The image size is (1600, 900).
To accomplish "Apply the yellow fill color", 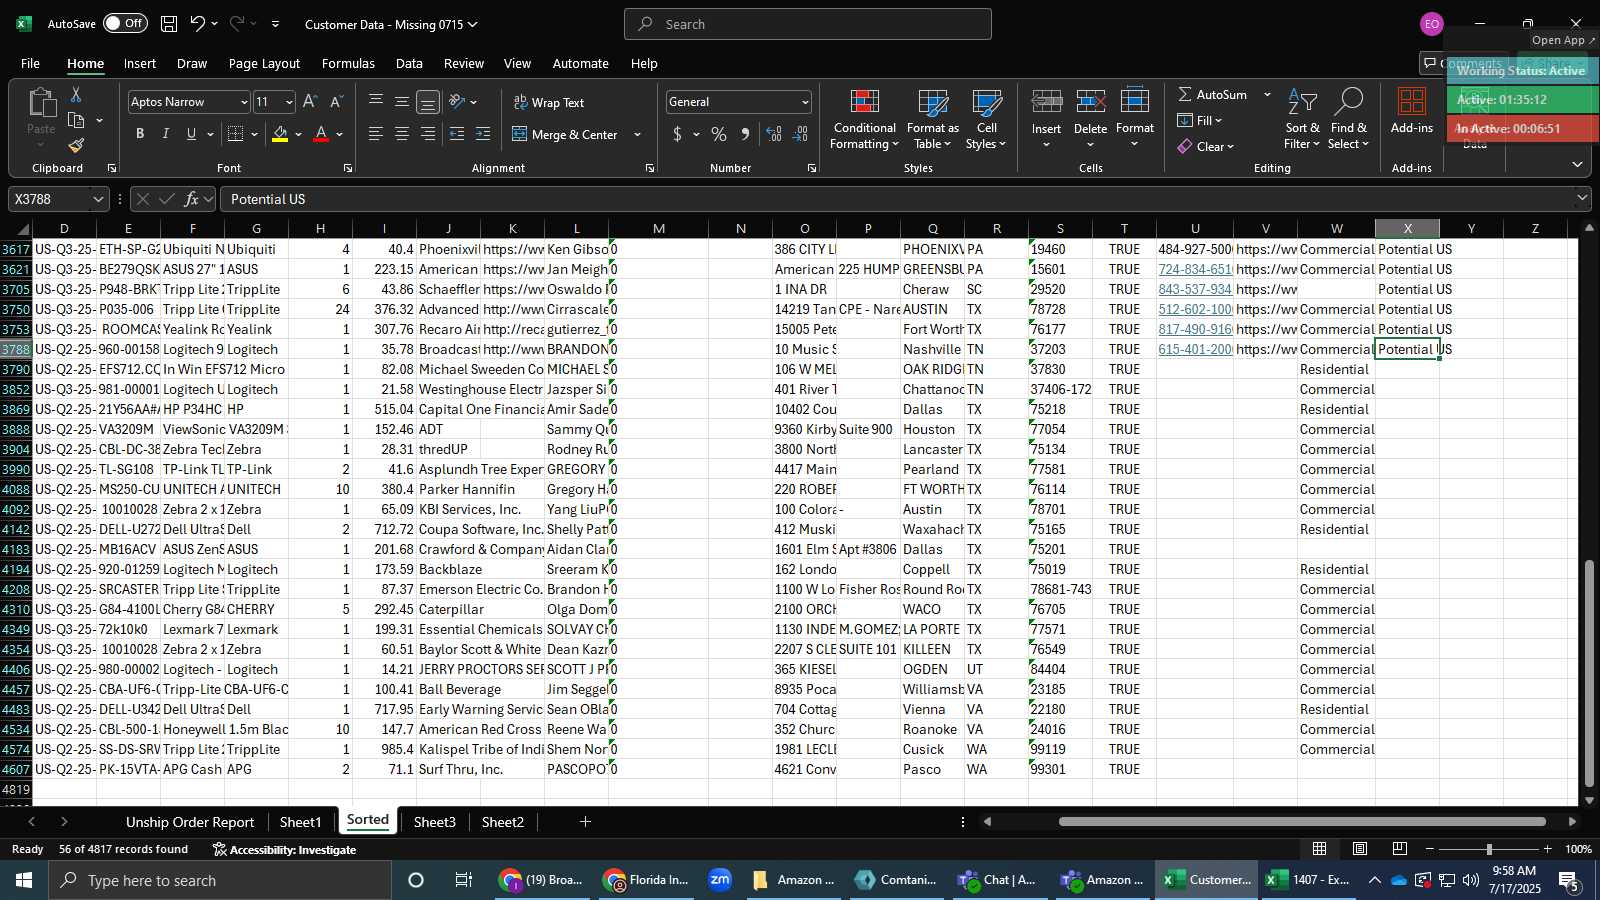I will (280, 134).
